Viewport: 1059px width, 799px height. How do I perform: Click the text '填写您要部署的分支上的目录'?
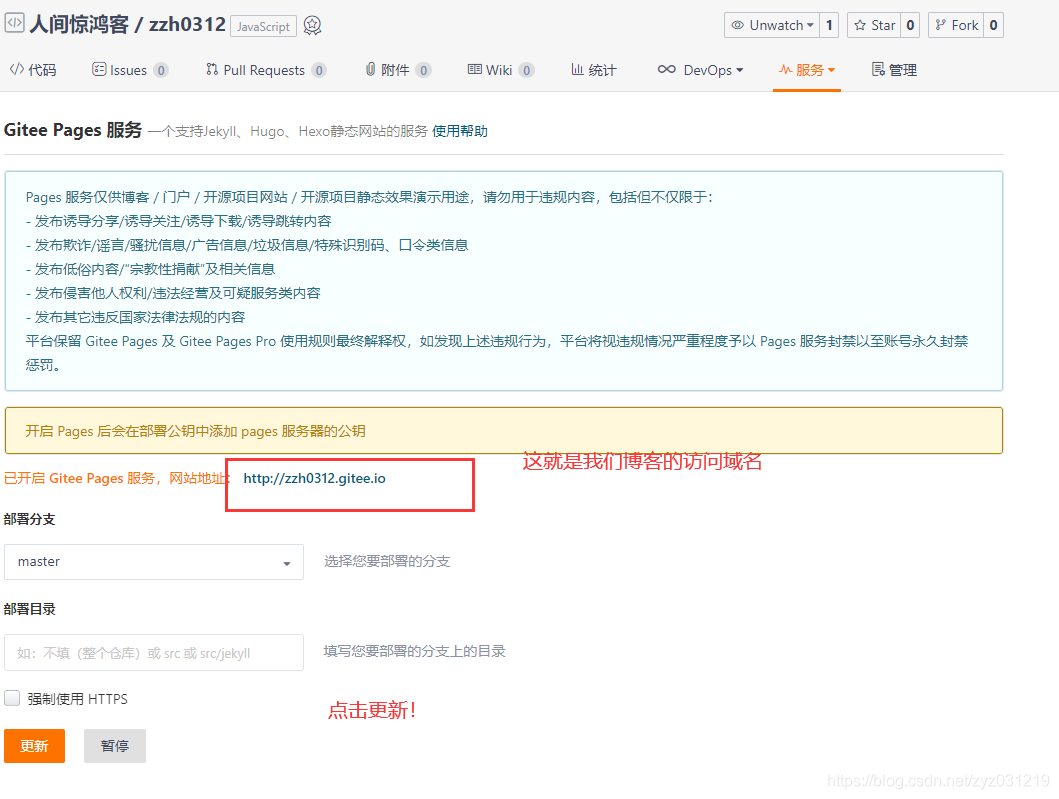point(415,651)
